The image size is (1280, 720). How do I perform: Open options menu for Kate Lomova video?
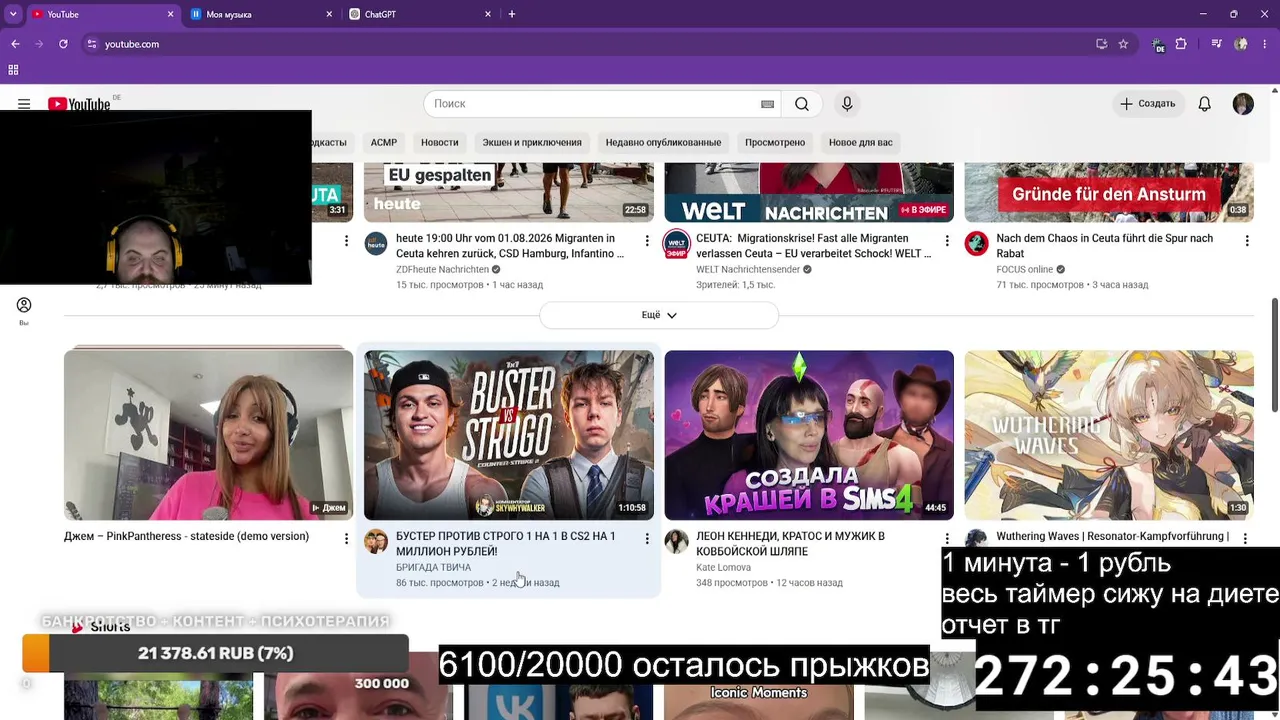click(947, 539)
